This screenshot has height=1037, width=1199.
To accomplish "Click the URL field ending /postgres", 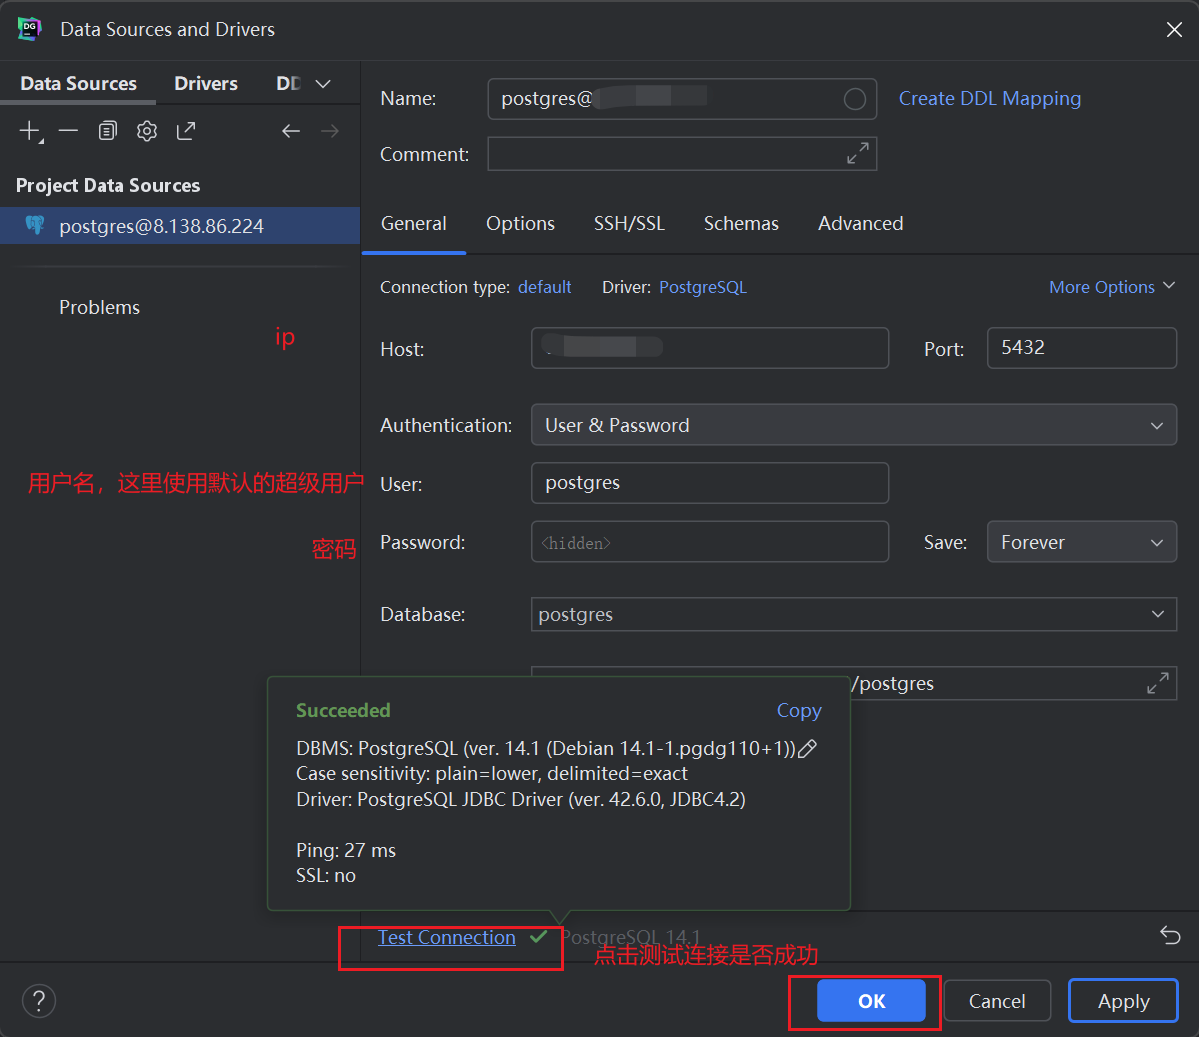I will pos(853,683).
